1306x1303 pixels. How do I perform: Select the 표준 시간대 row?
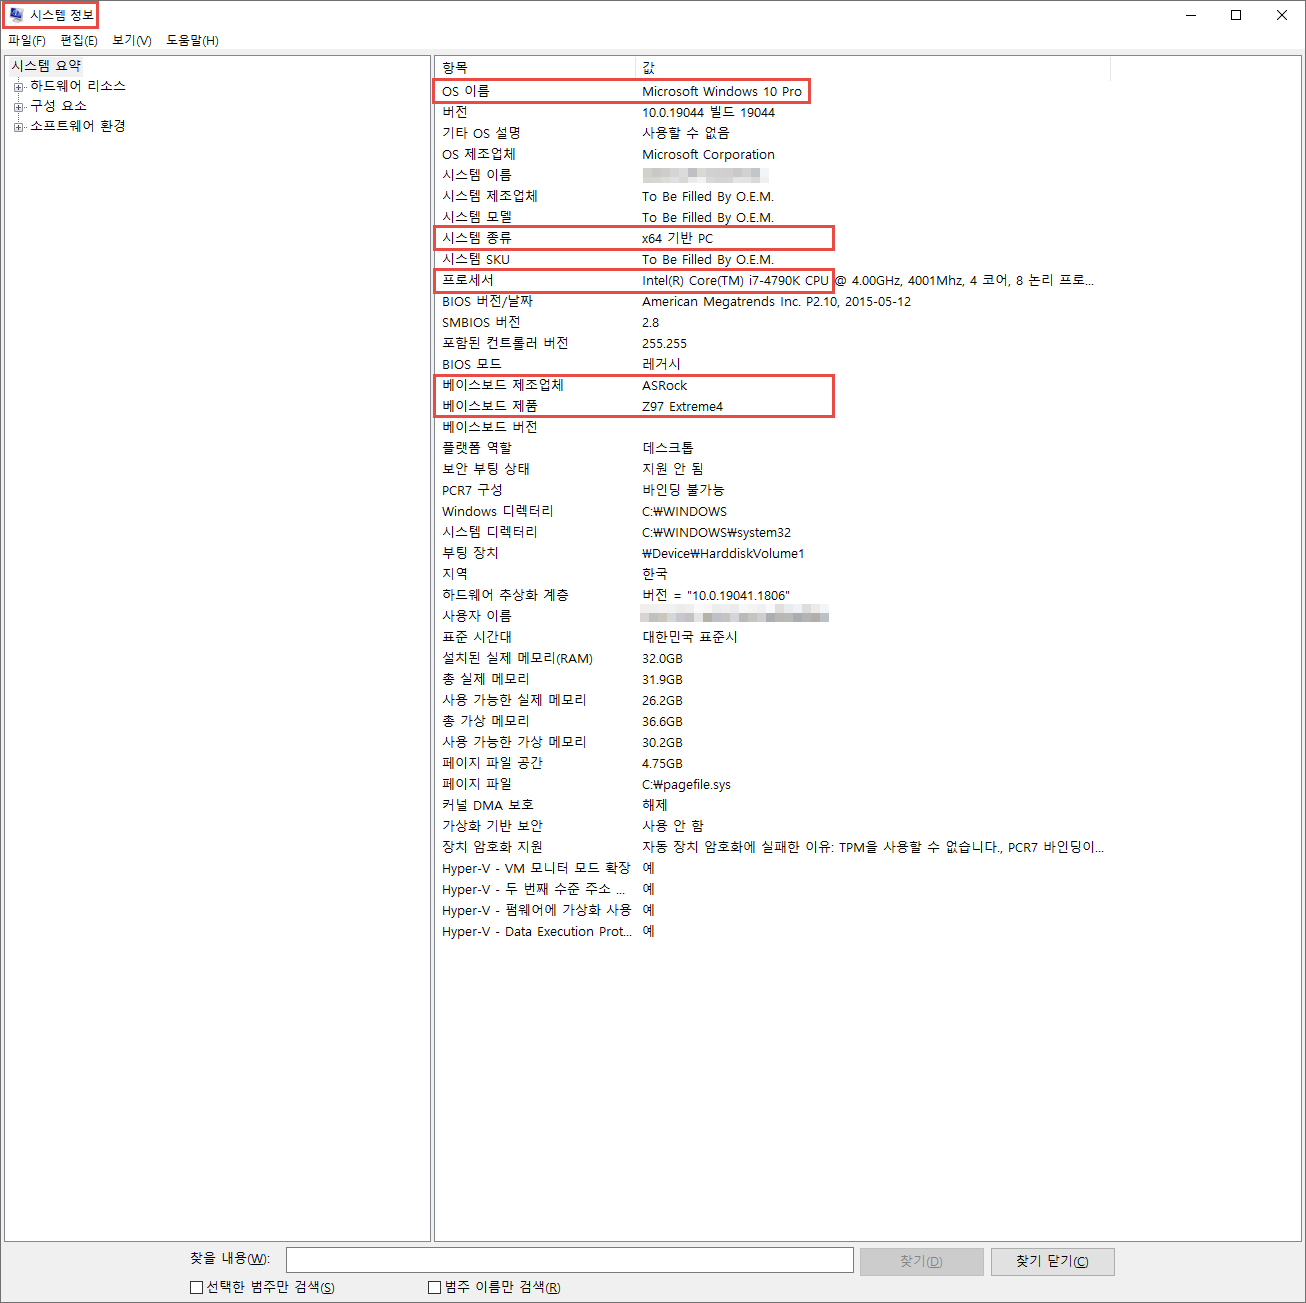tap(773, 637)
